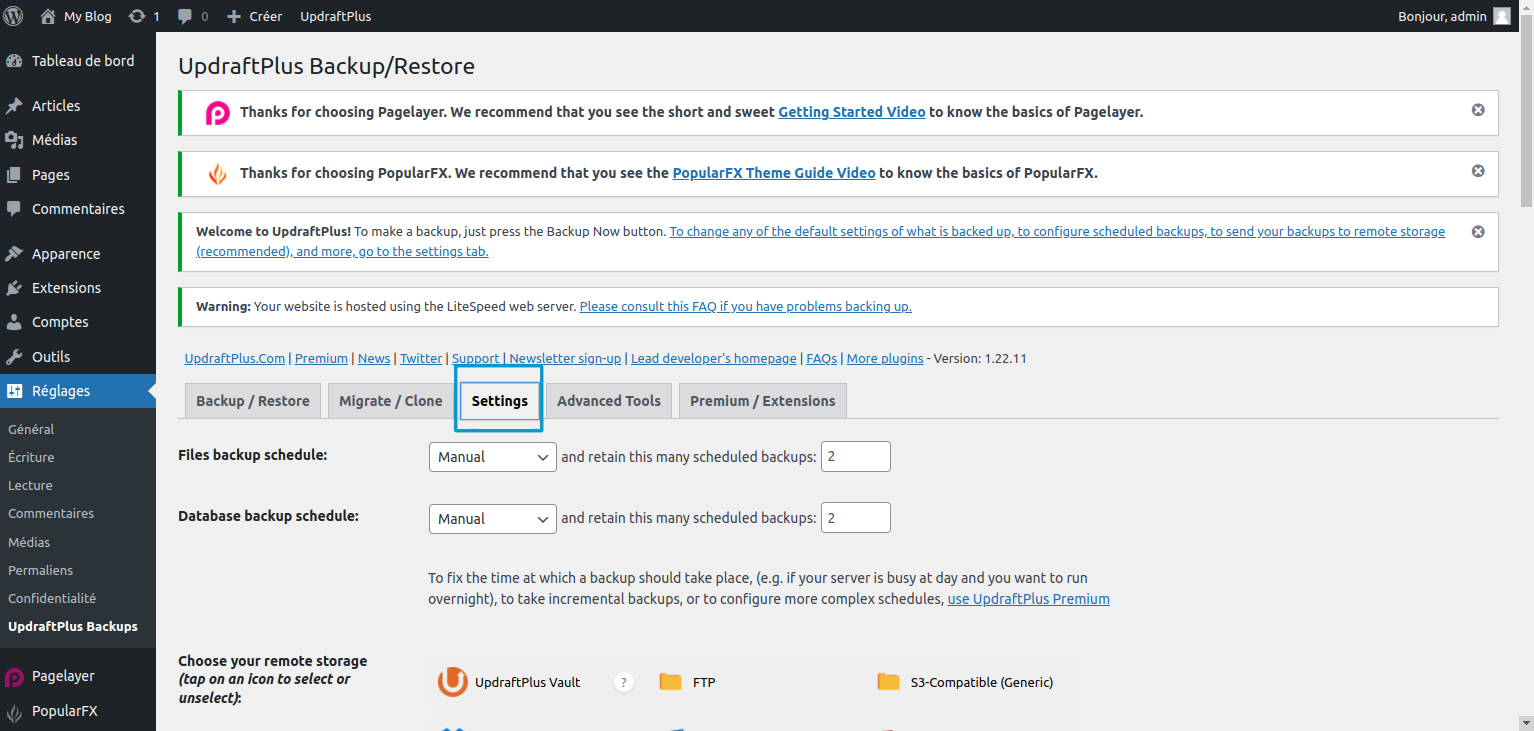Edit files retained backups count field

tap(856, 457)
